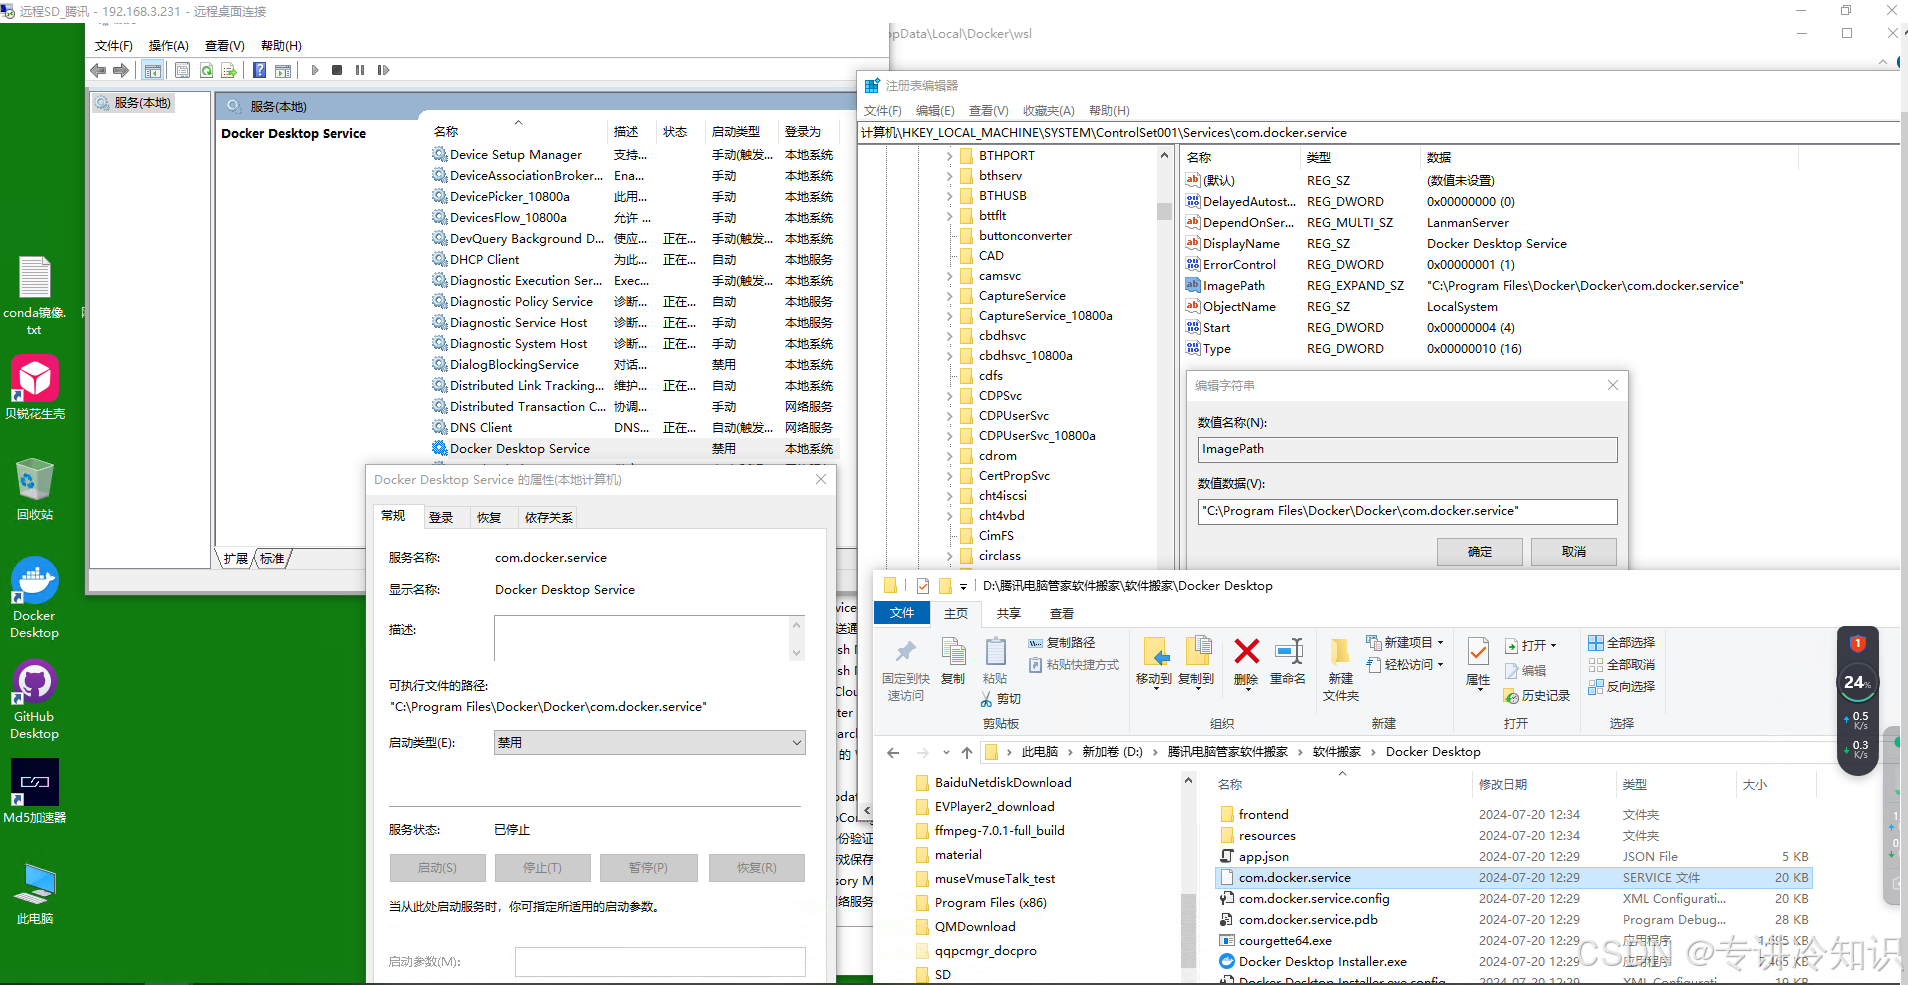Expand the BTHPORT registry key

[x=950, y=156]
